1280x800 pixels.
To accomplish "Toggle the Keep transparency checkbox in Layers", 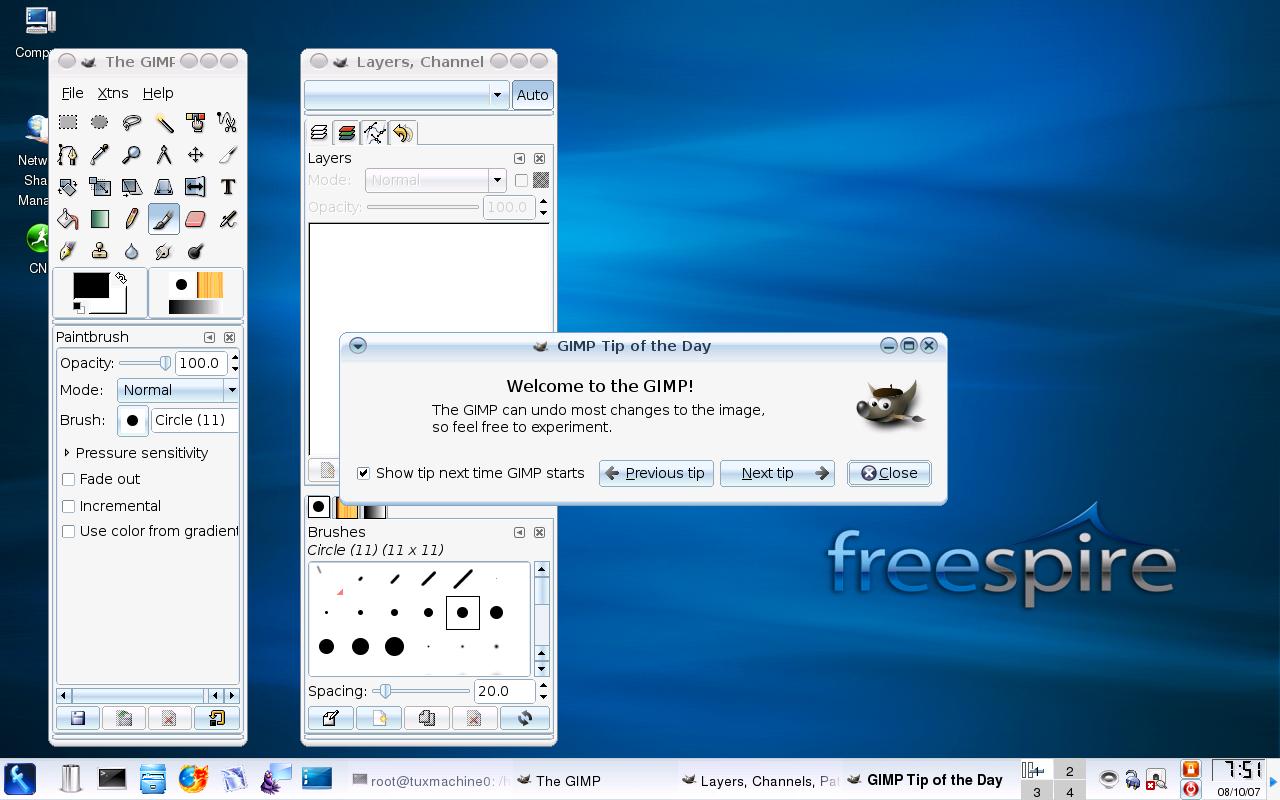I will click(x=521, y=180).
